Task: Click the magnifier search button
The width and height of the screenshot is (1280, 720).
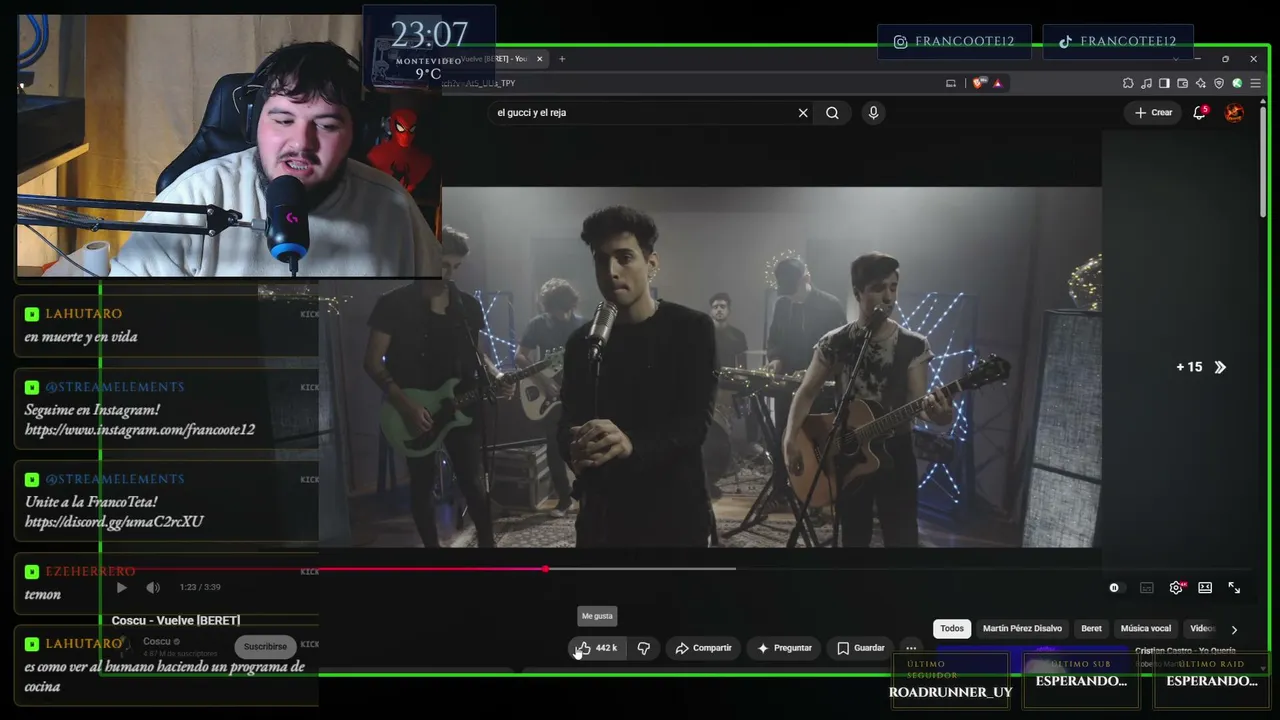Action: pos(832,113)
